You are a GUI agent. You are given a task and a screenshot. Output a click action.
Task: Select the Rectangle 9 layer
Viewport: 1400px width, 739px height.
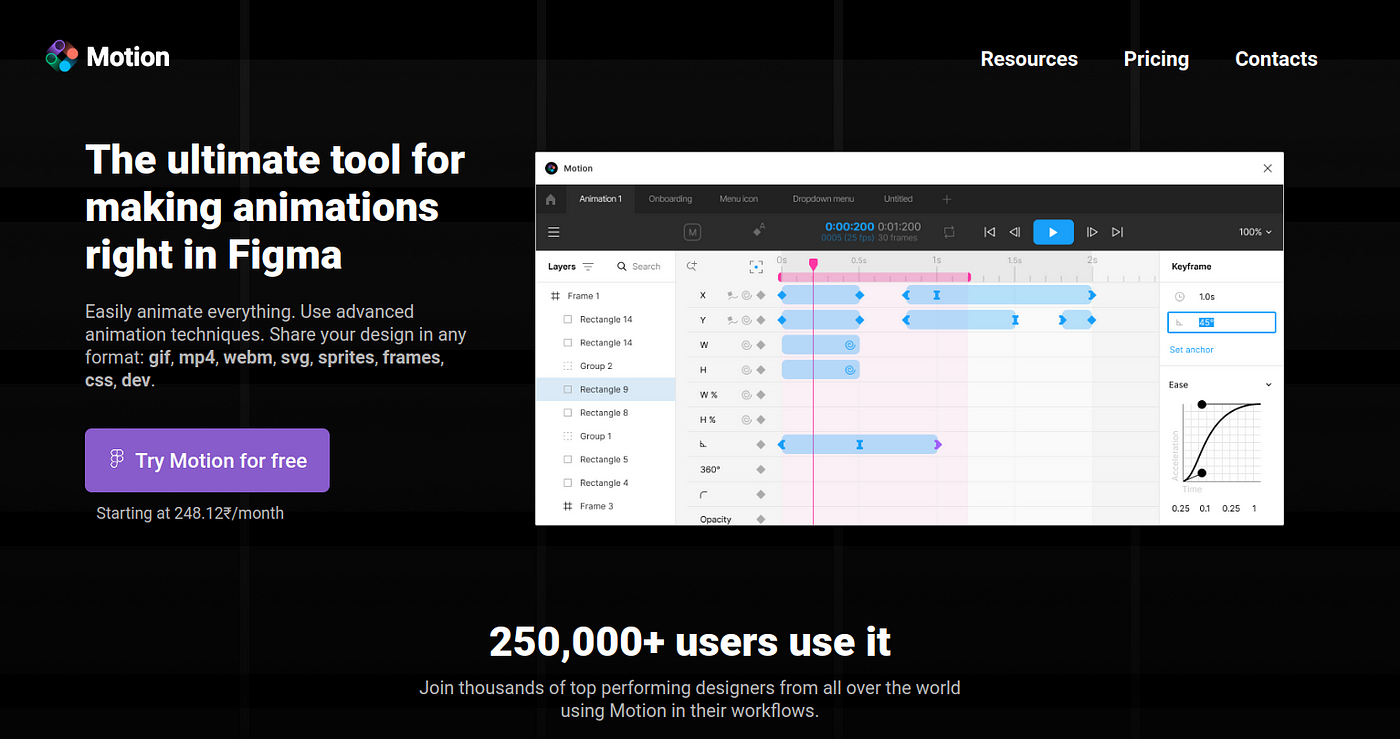606,389
